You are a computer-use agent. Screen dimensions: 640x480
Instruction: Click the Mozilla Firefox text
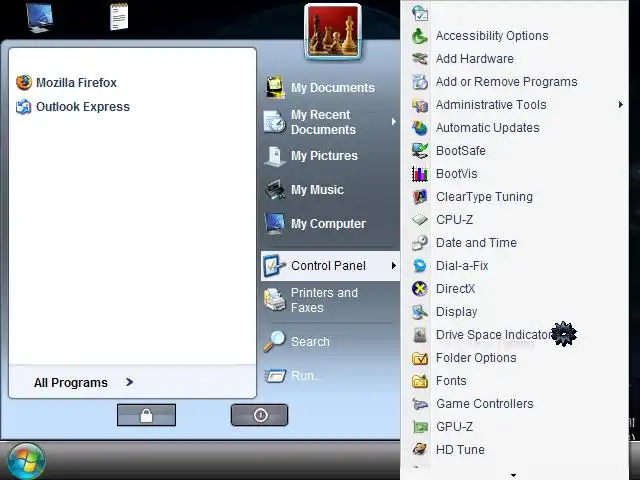coord(76,82)
